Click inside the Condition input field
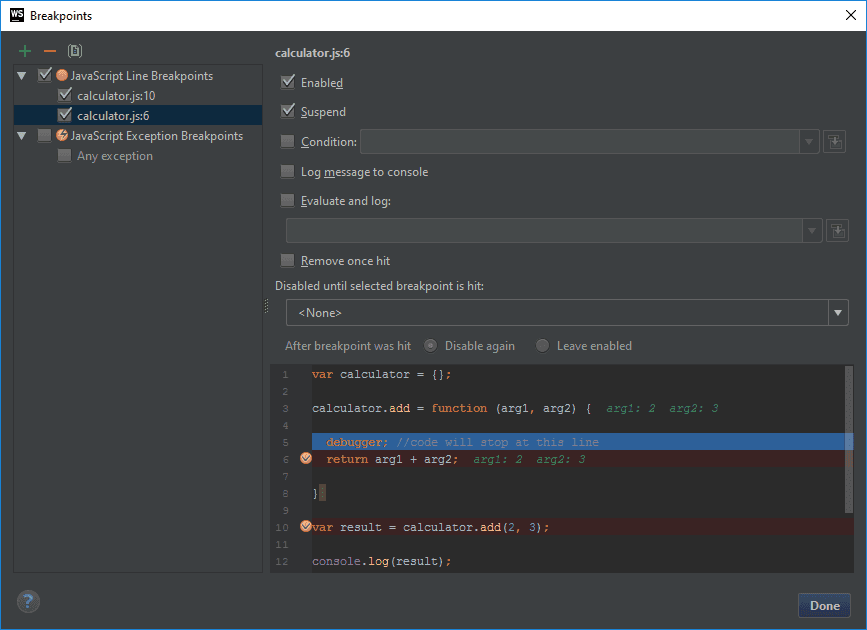Viewport: 867px width, 630px height. click(x=579, y=142)
